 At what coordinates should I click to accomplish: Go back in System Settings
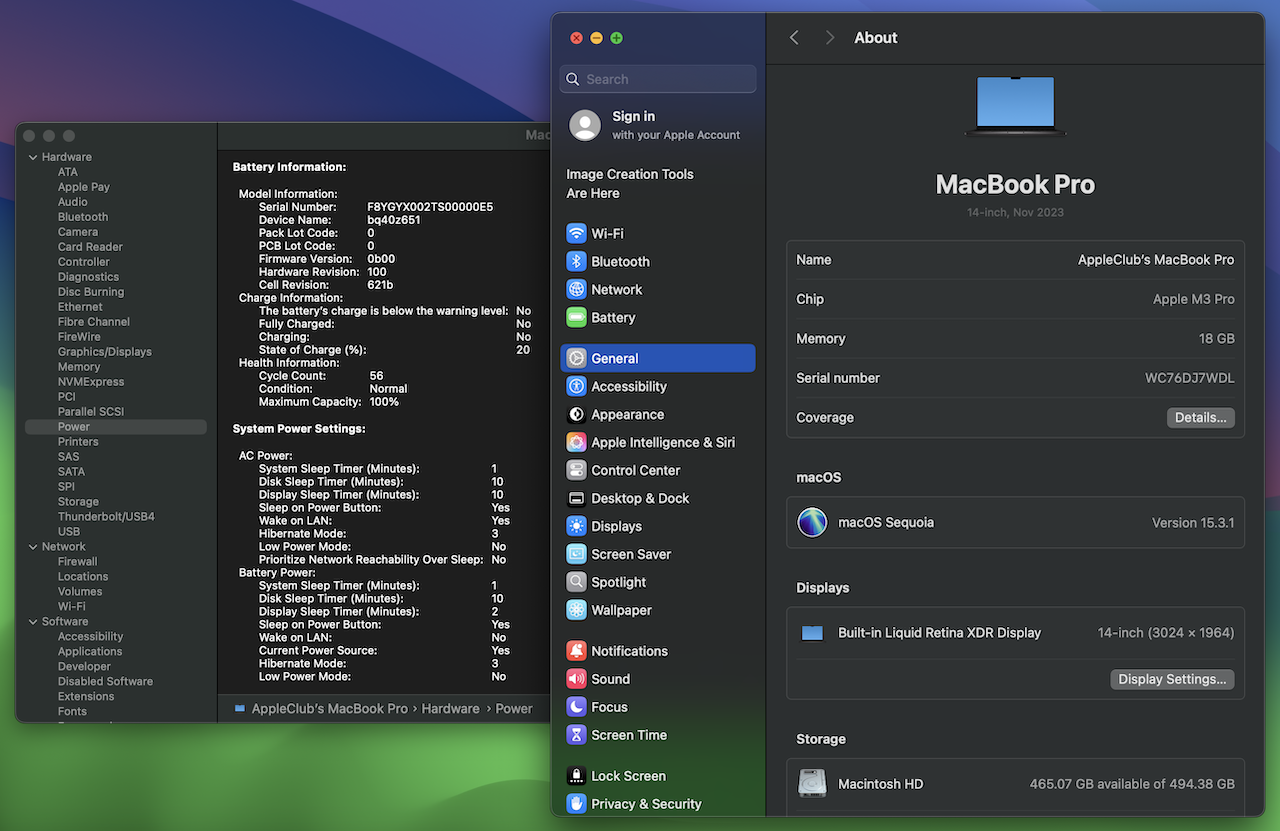[x=794, y=38]
